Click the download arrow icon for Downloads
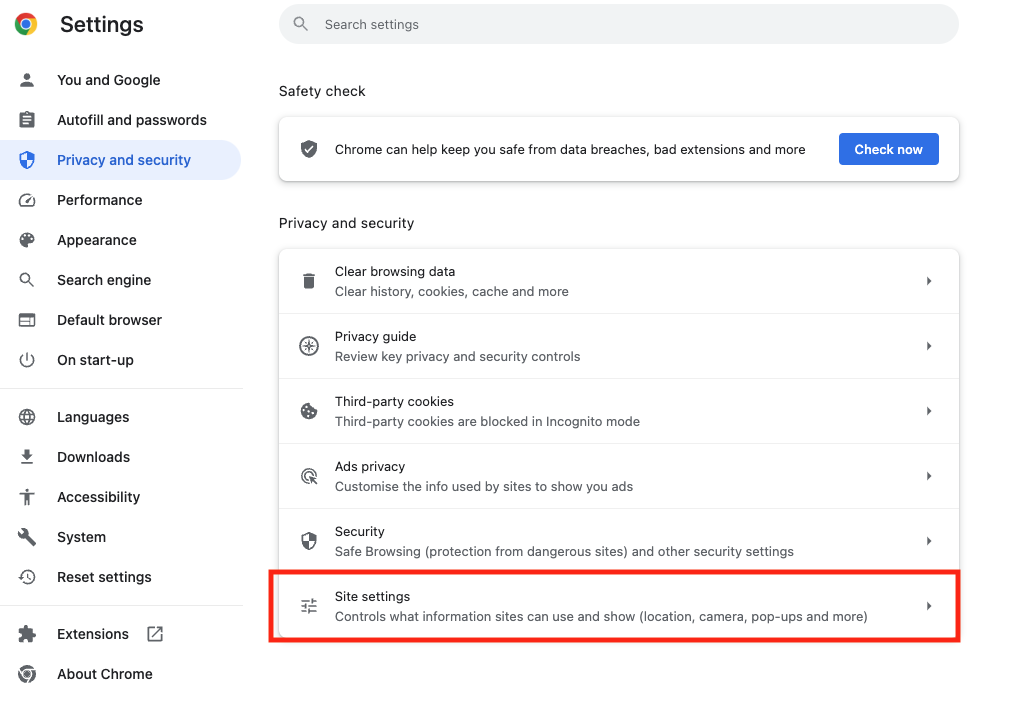This screenshot has height=706, width=1026. pos(27,457)
